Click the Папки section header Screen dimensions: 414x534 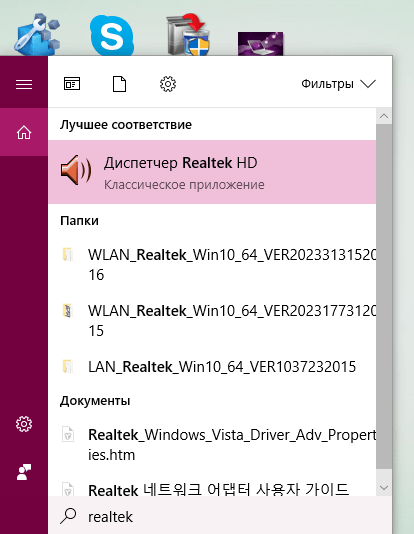[x=79, y=221]
